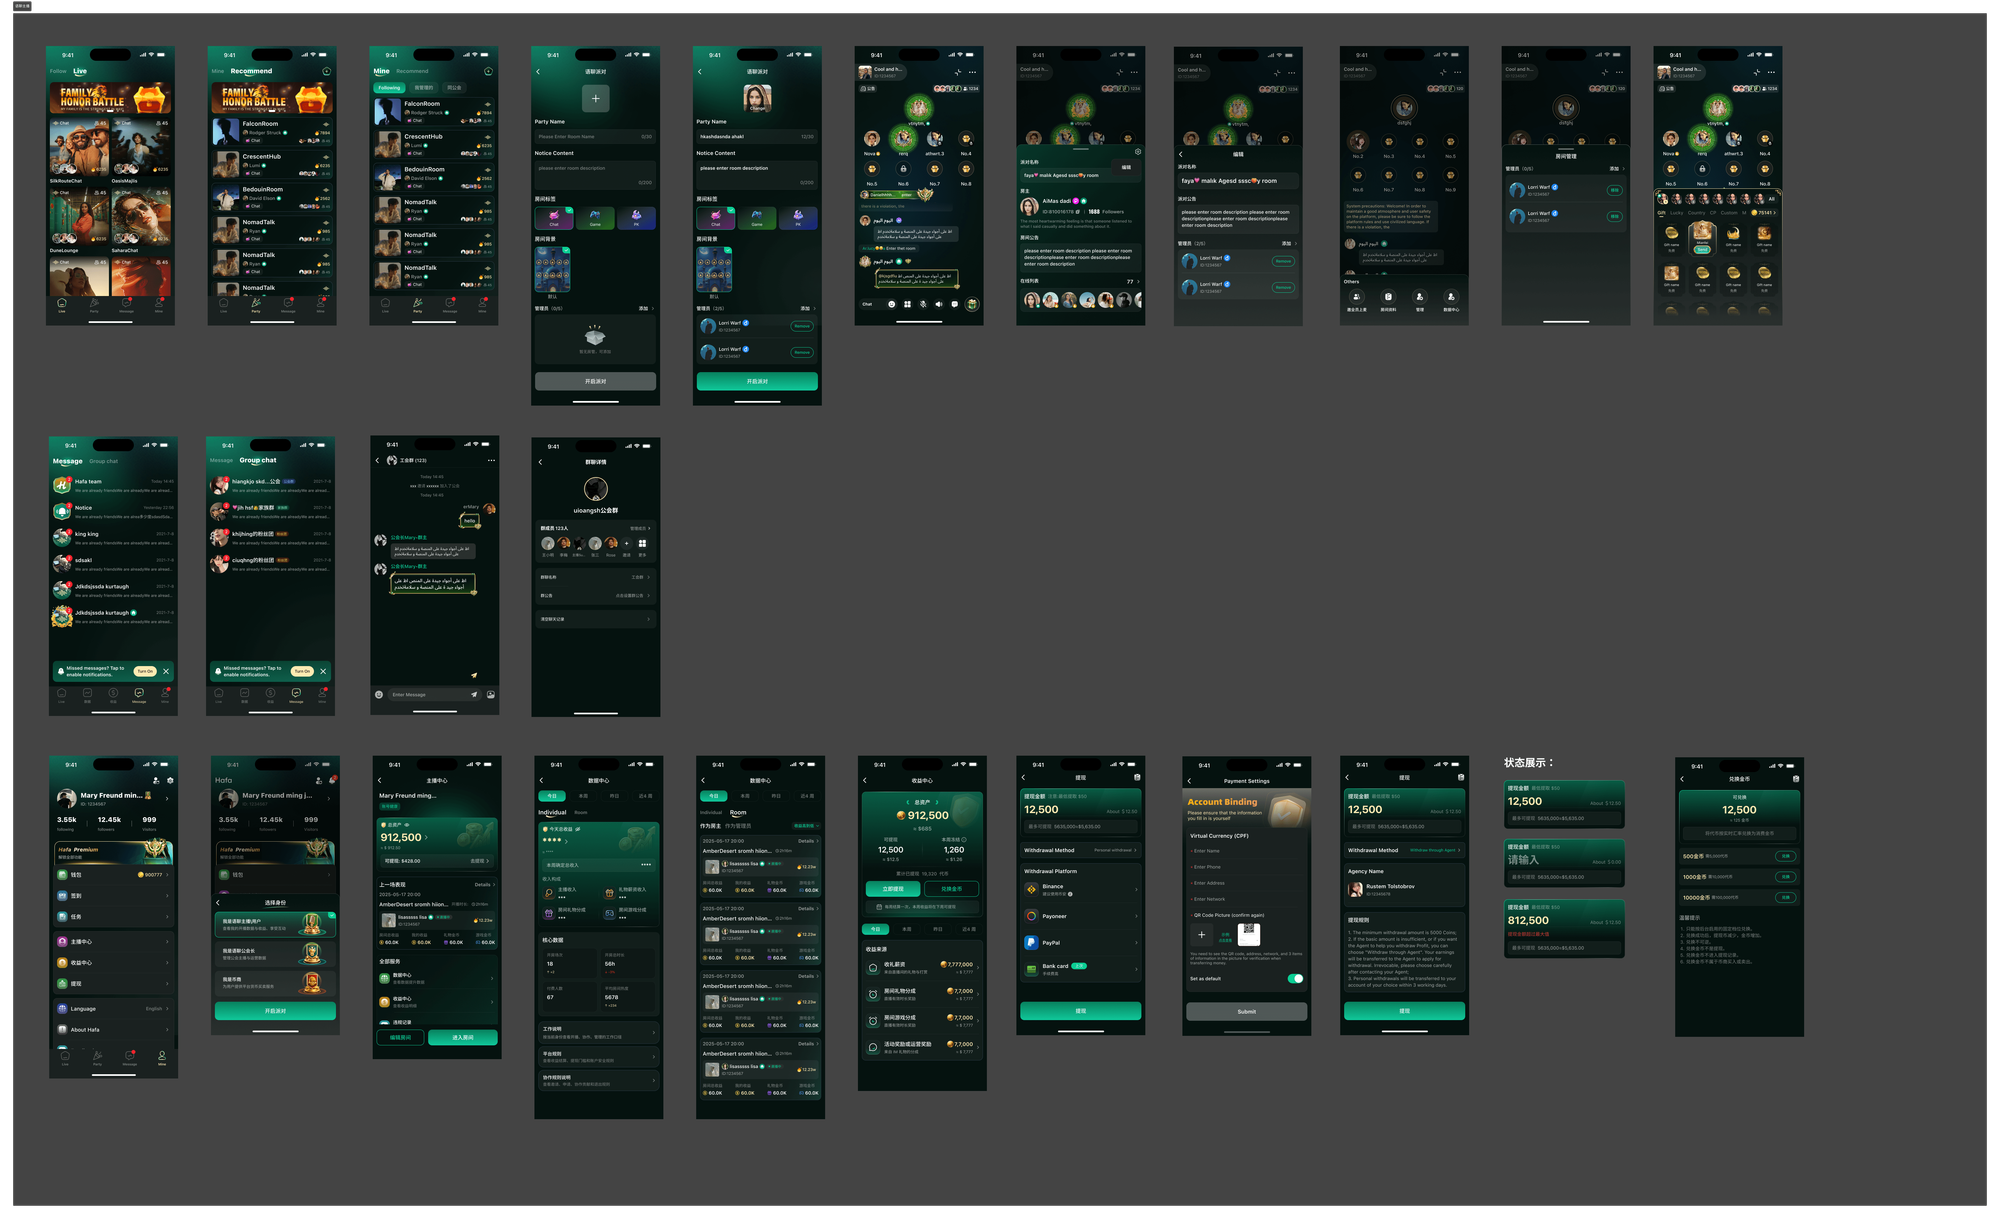Toggle the hidden-eye icon beside 今天总收益 on 数据中心
2000x1219 pixels.
click(x=578, y=829)
